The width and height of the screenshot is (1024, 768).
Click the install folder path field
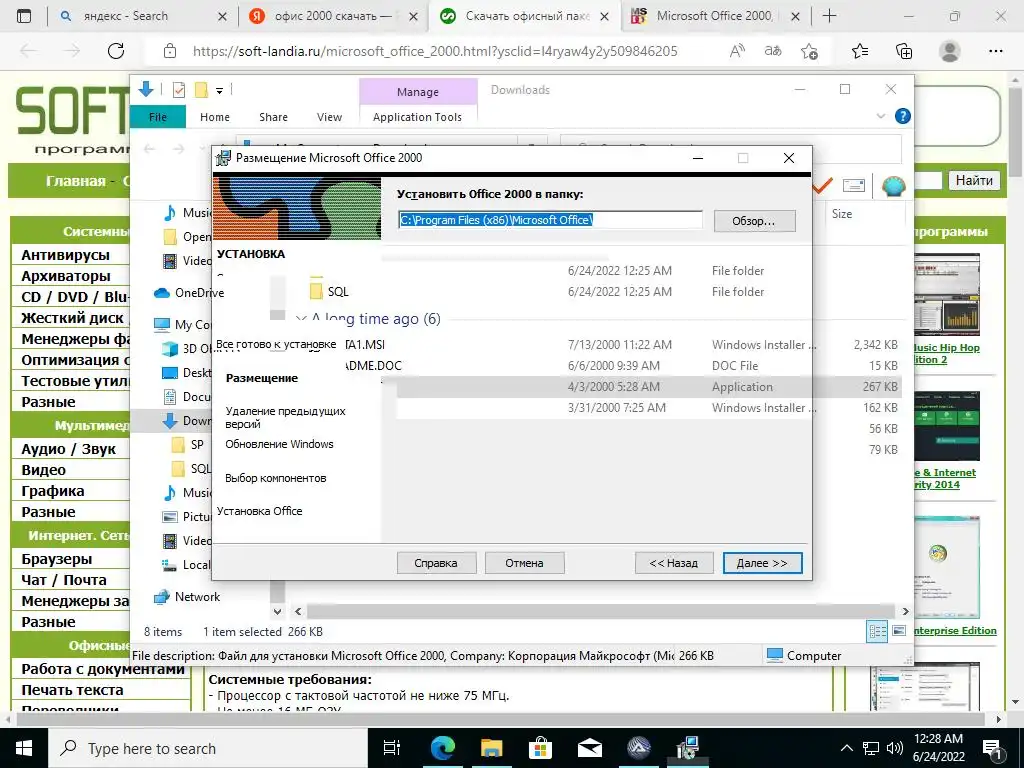click(550, 220)
